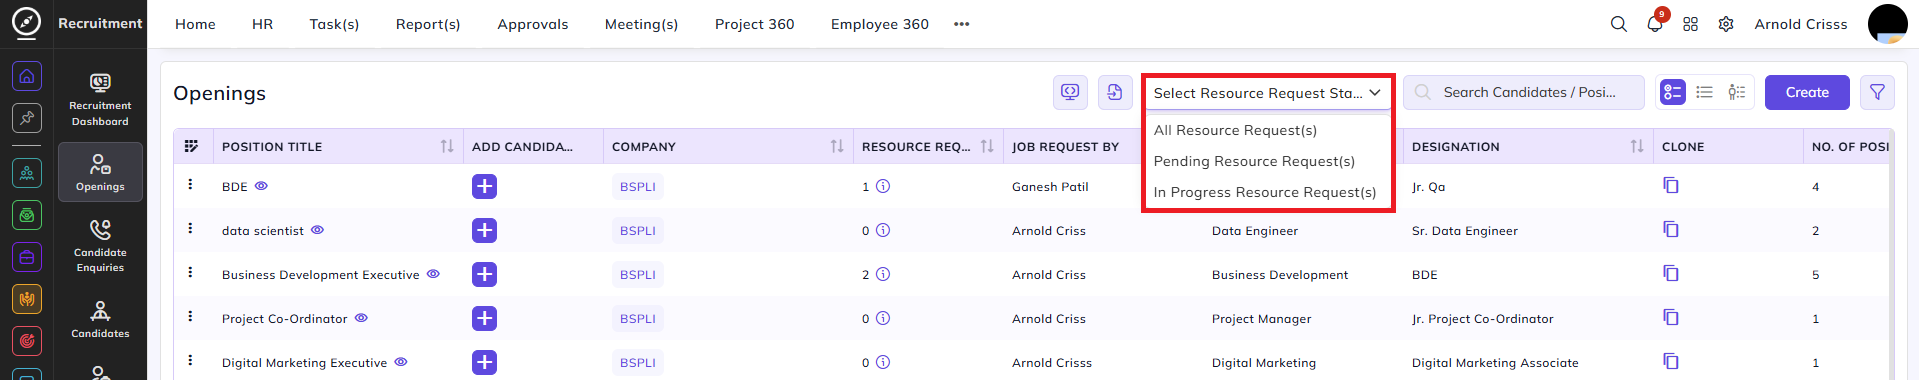Add candidate to Digital Marketing Executive
This screenshot has height=380, width=1919.
(x=484, y=362)
